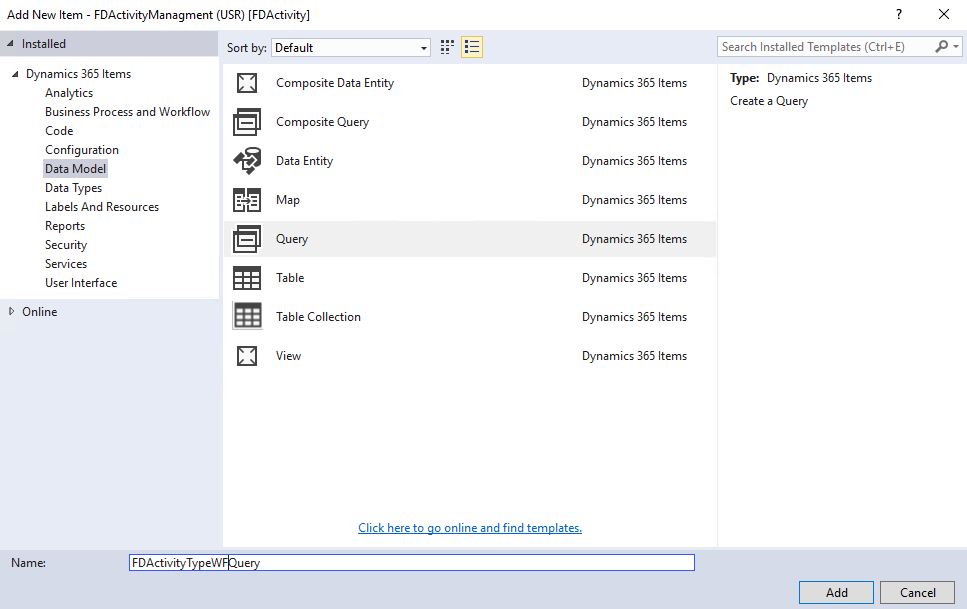
Task: Select the Composite Data Entity icon
Action: coord(247,83)
